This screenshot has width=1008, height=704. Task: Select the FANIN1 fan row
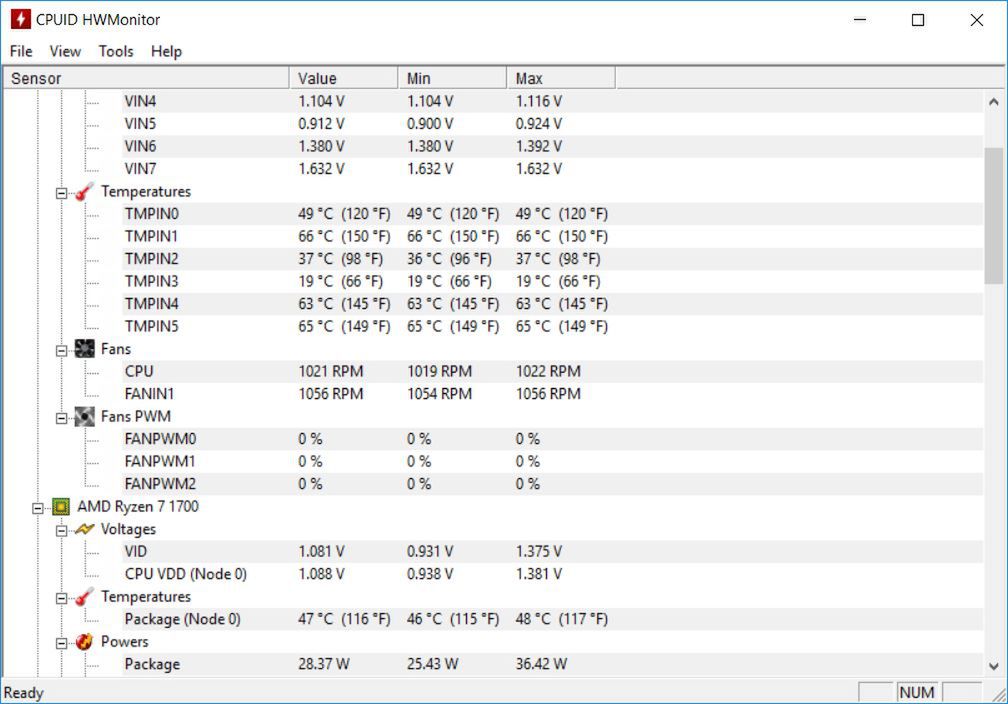pyautogui.click(x=149, y=394)
